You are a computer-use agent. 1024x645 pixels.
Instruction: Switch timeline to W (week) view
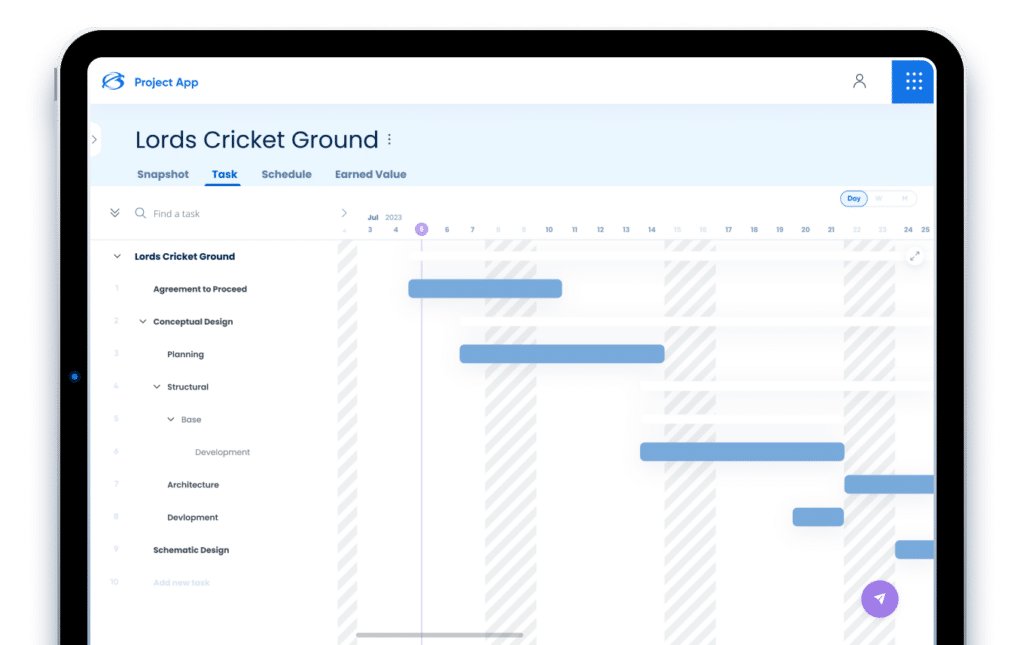pyautogui.click(x=878, y=198)
